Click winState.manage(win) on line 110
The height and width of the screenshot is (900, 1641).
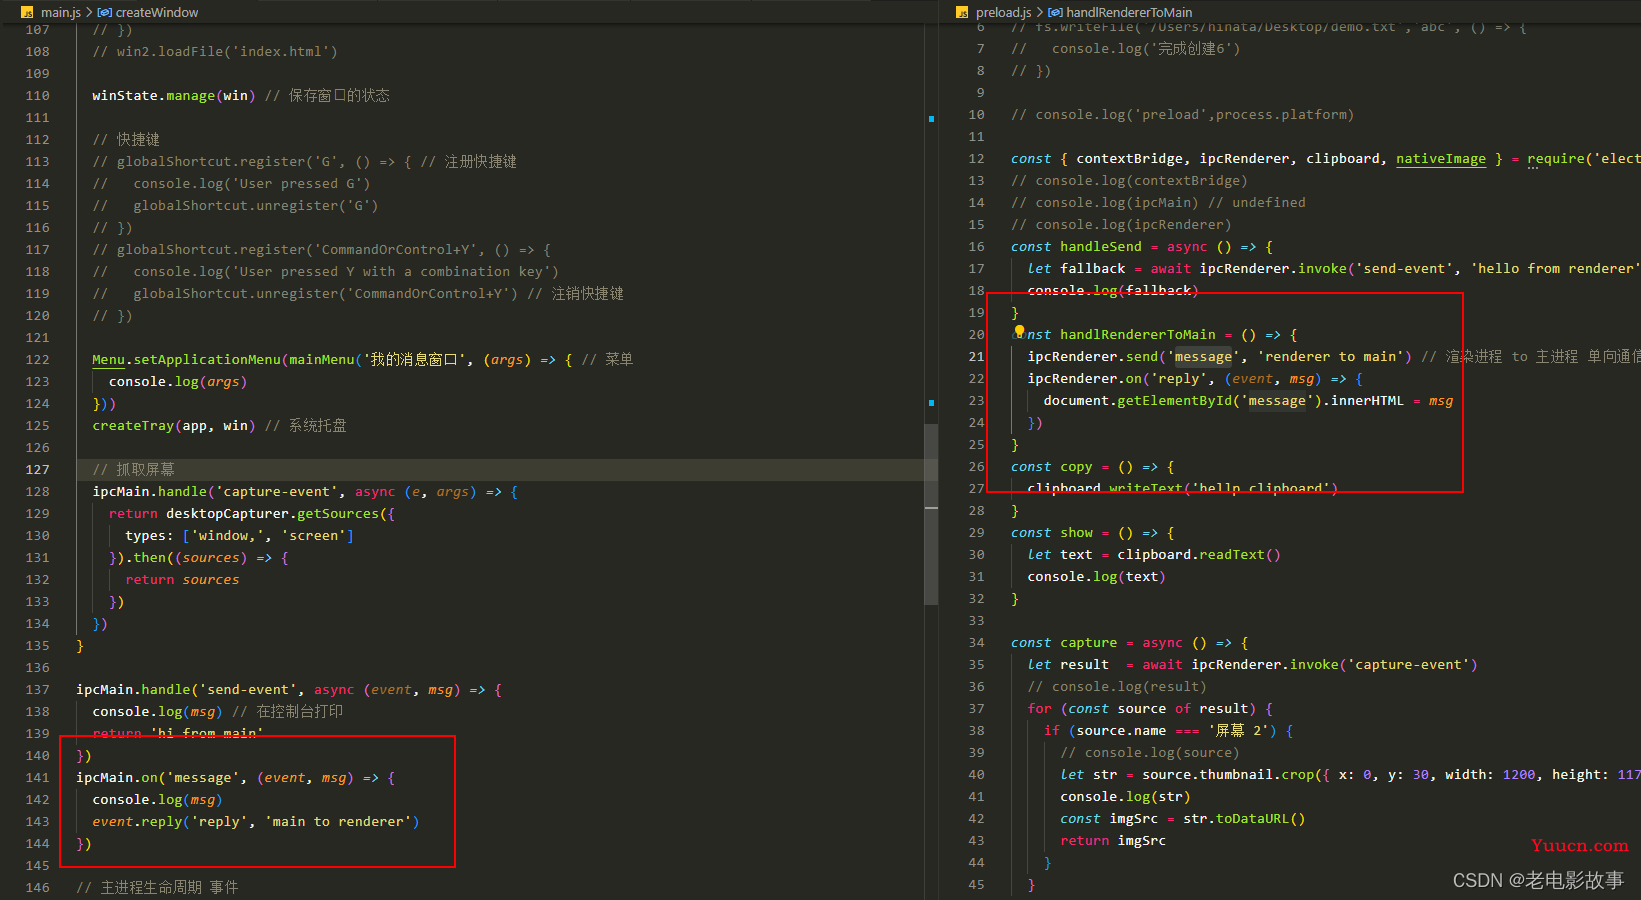click(174, 96)
